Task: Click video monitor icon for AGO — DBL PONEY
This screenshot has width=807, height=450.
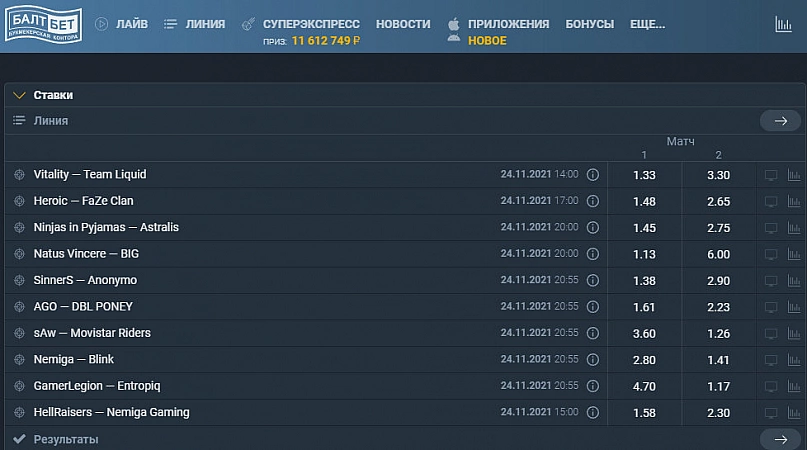Action: pyautogui.click(x=770, y=307)
